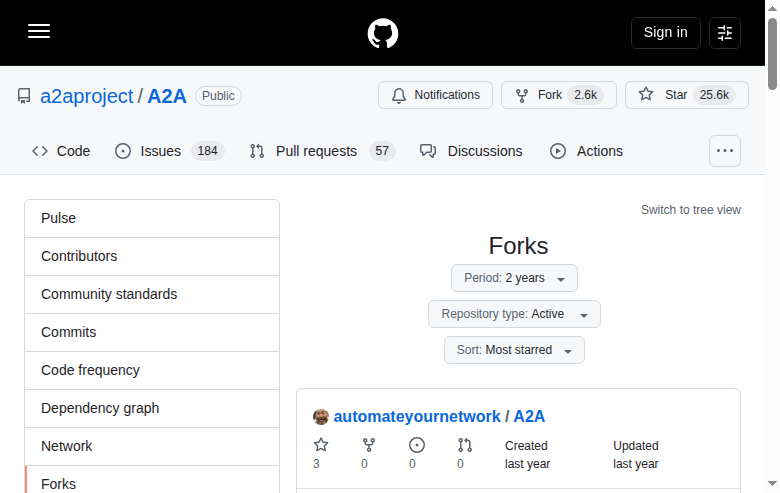Open the Pull requests tab
The height and width of the screenshot is (493, 780).
point(323,151)
